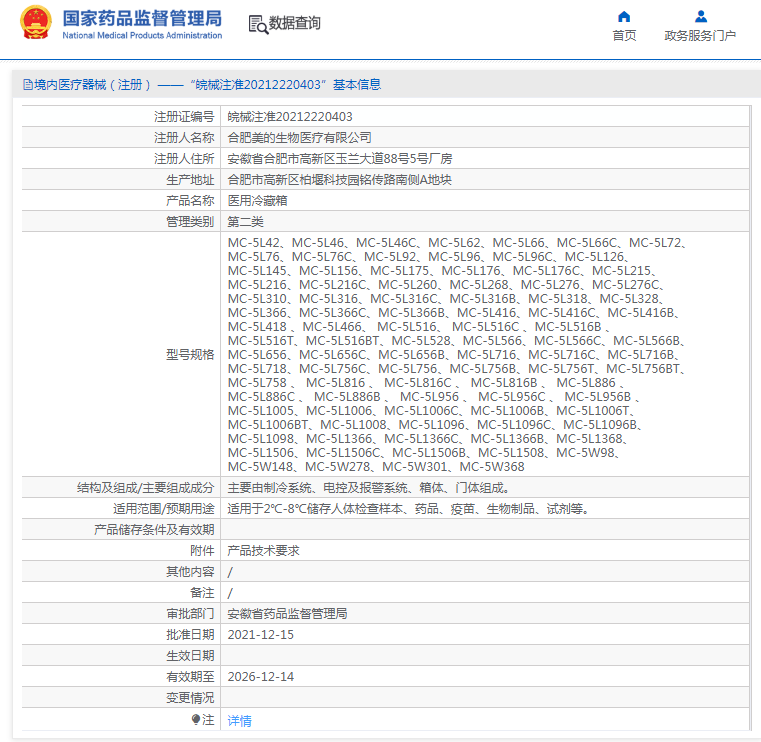Click the document icon before 境内医疗器械

coord(28,85)
